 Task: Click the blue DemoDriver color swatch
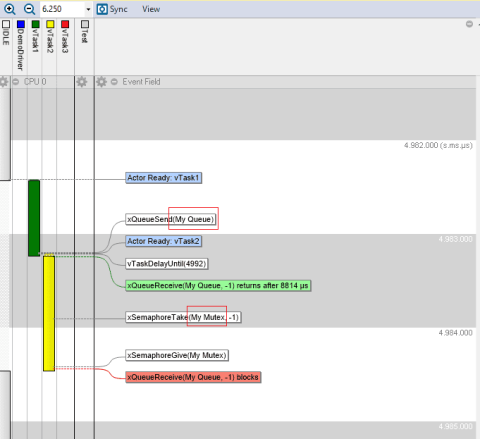21,24
